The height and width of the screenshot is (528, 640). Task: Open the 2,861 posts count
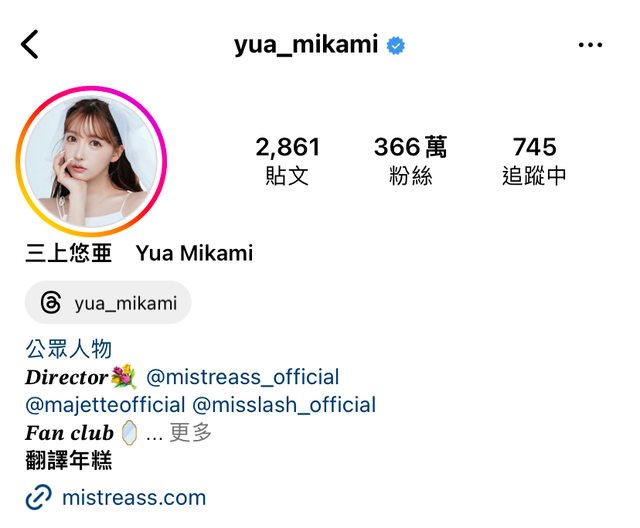287,160
